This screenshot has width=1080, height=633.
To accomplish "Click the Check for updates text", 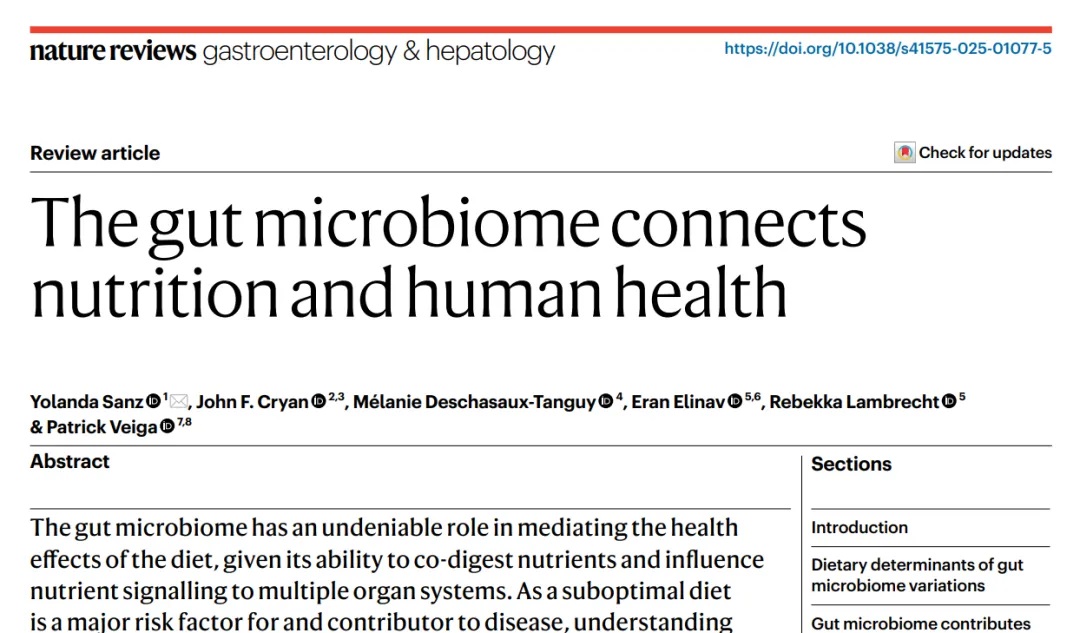I will click(x=985, y=153).
